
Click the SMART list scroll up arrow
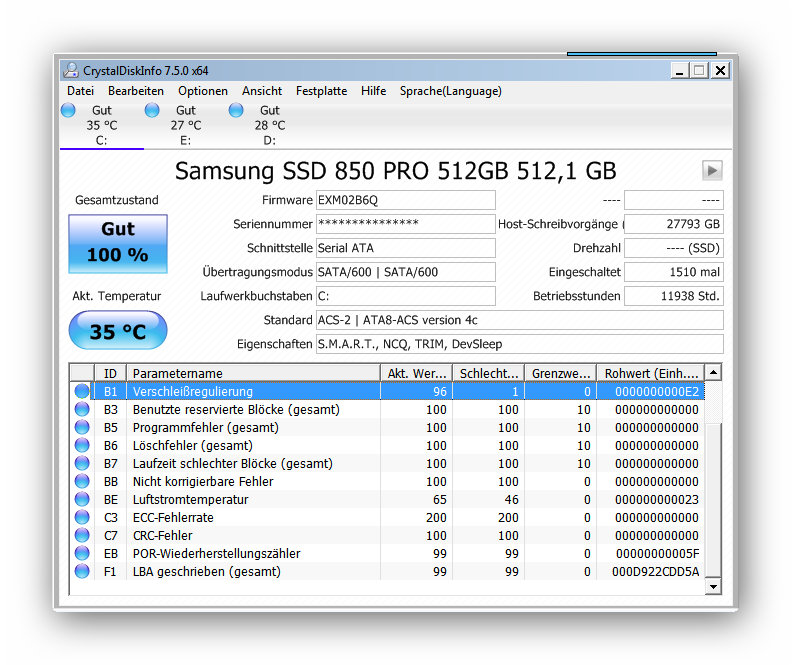coord(713,373)
